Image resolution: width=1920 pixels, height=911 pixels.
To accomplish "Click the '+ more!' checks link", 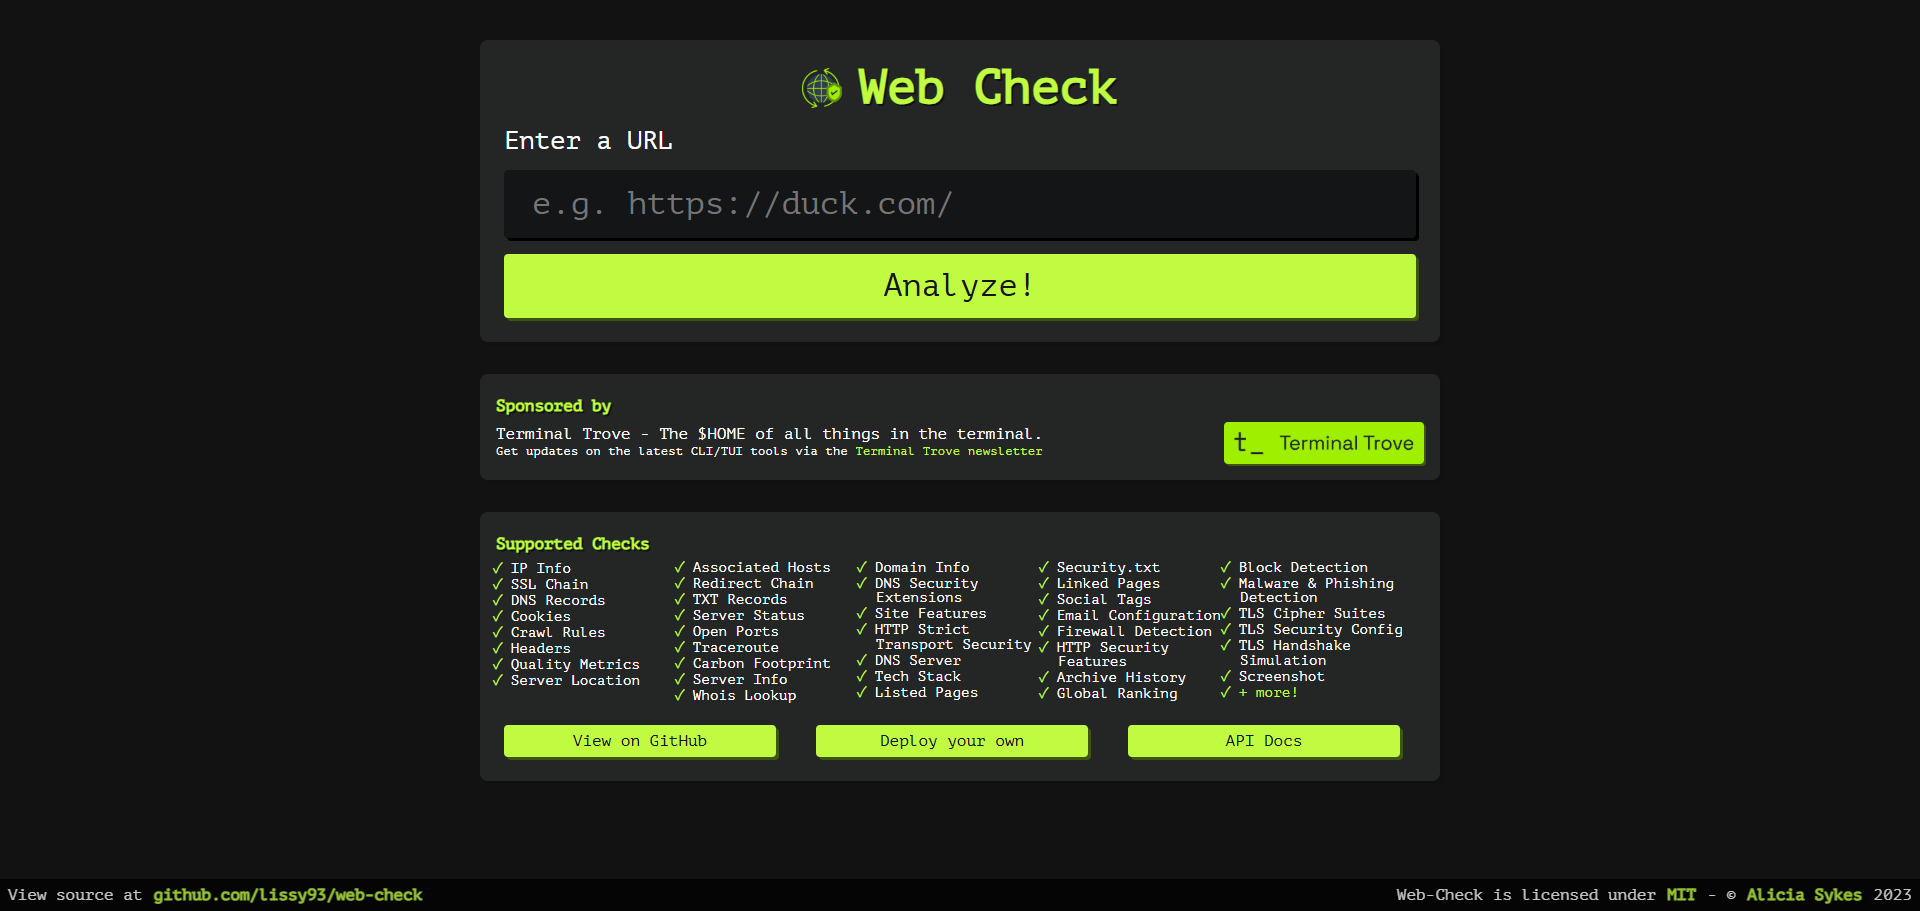I will [x=1268, y=693].
